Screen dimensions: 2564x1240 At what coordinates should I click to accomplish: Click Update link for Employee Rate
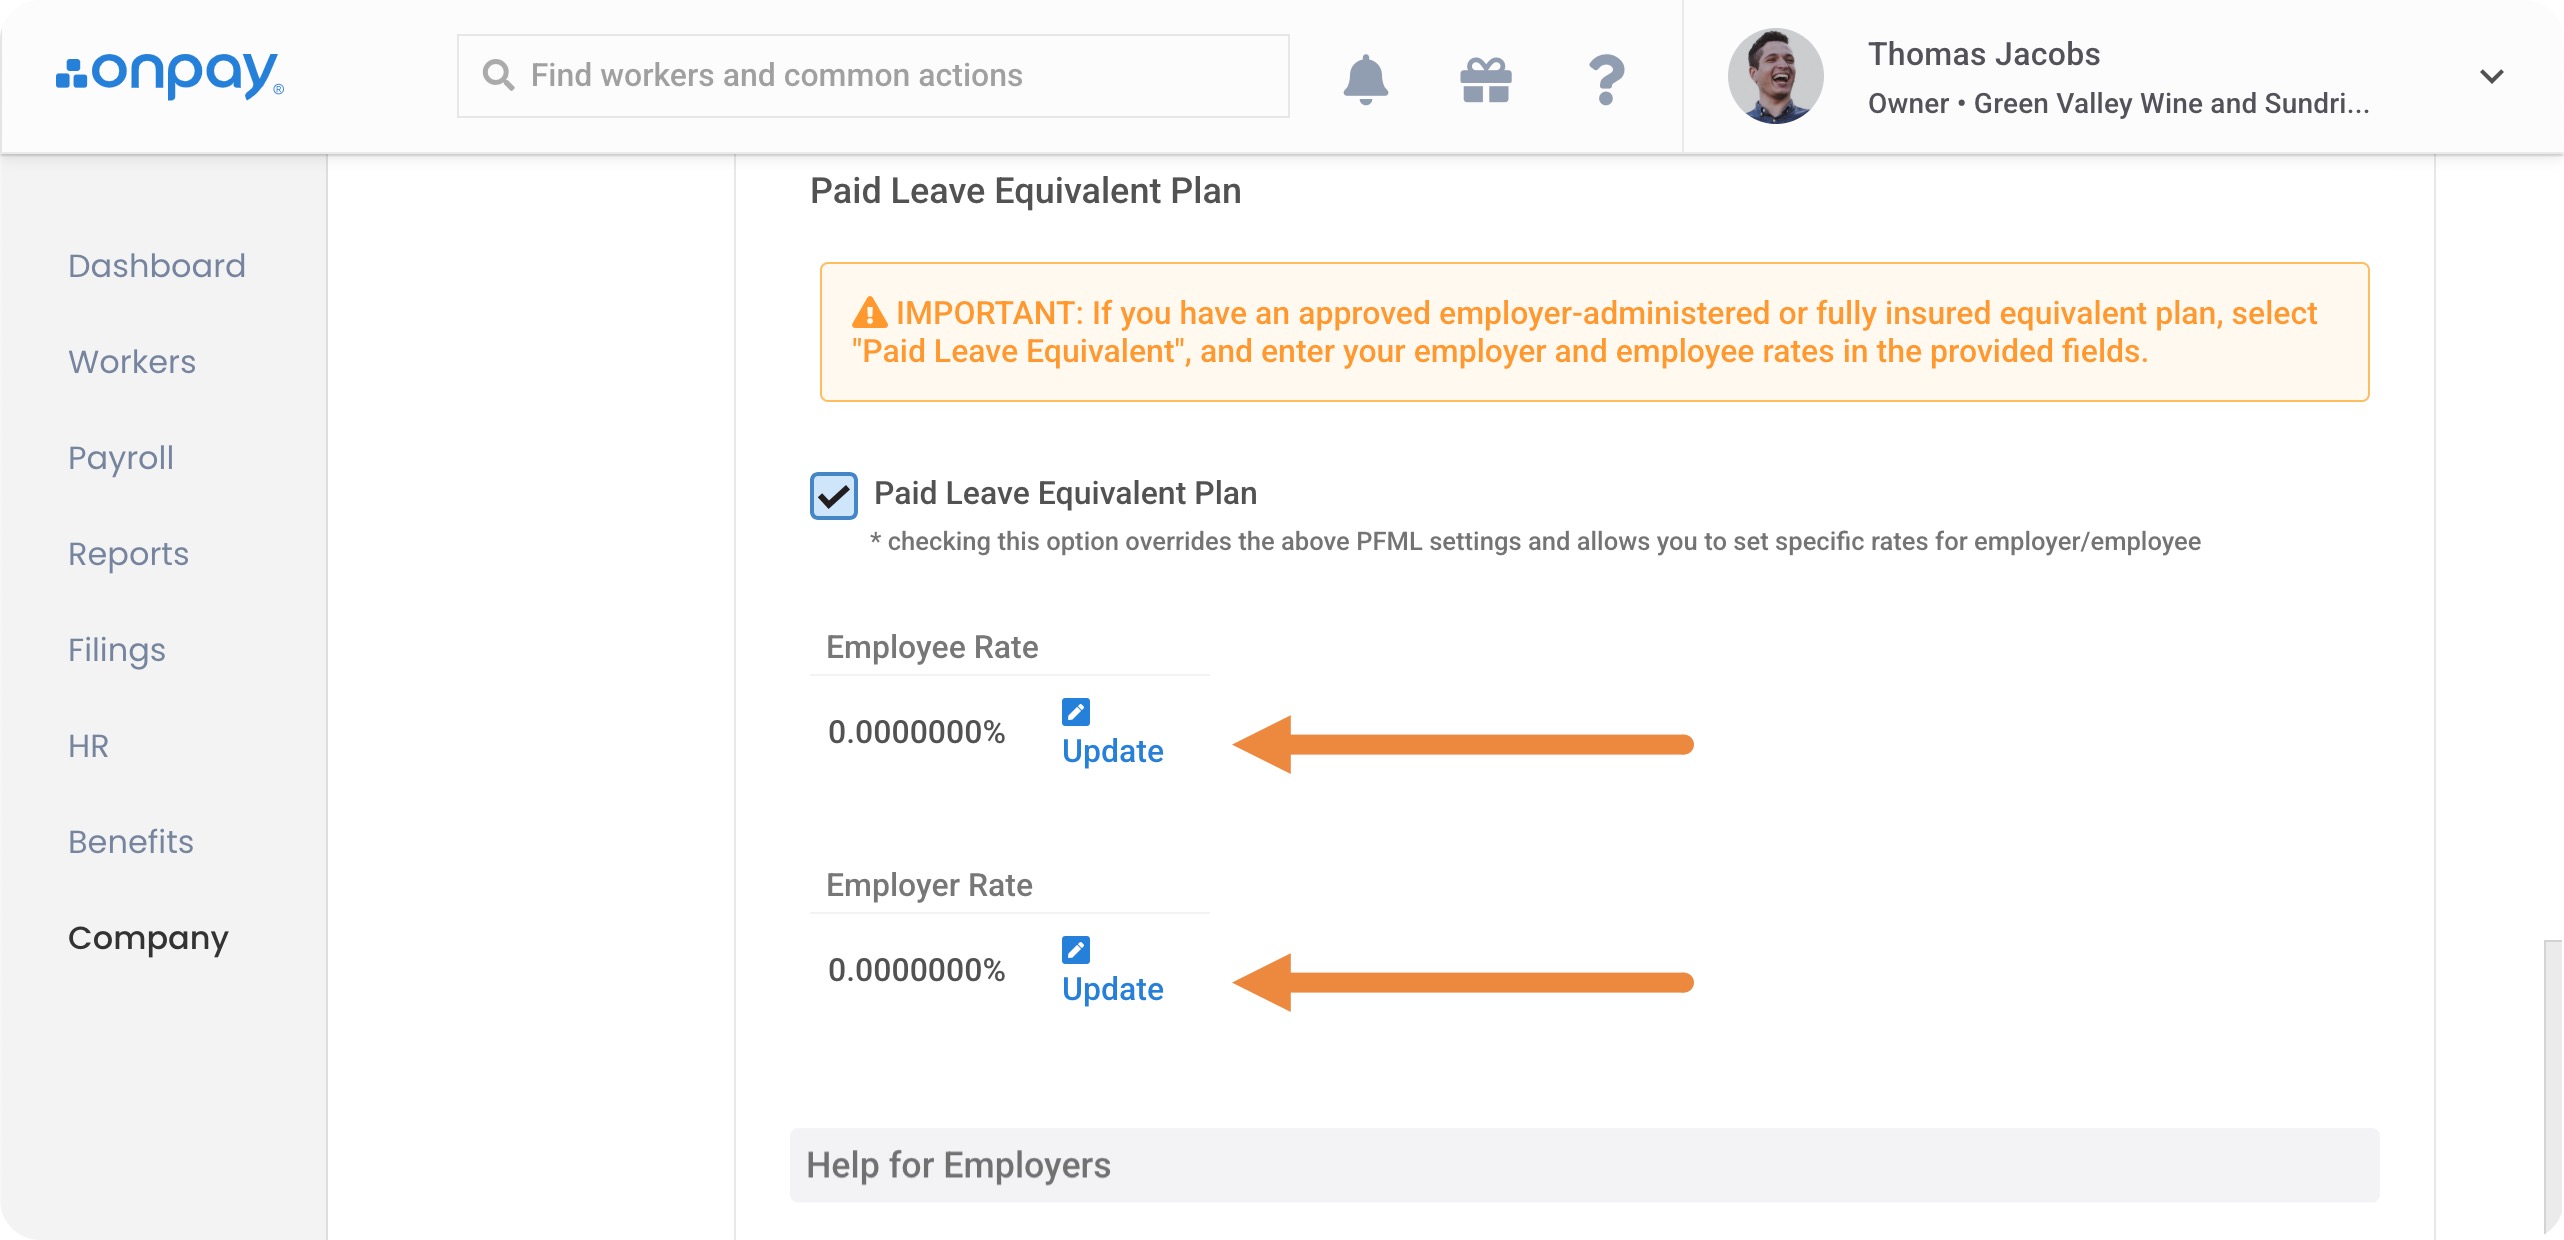click(1113, 752)
